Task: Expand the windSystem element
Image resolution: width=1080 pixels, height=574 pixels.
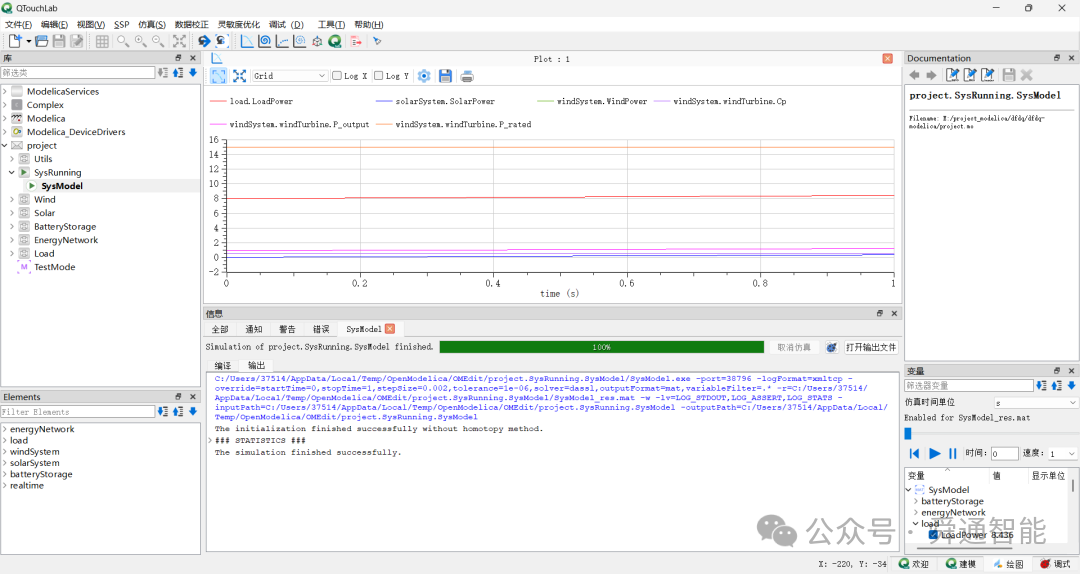Action: coord(5,451)
